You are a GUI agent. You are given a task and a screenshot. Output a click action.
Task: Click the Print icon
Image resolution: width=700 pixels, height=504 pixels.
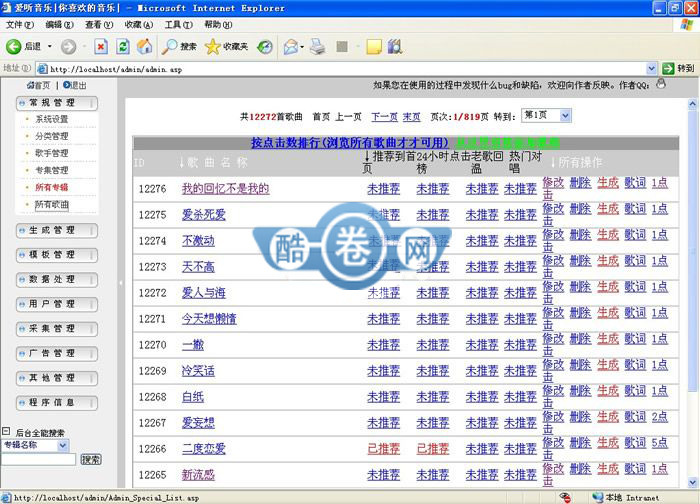tap(318, 46)
